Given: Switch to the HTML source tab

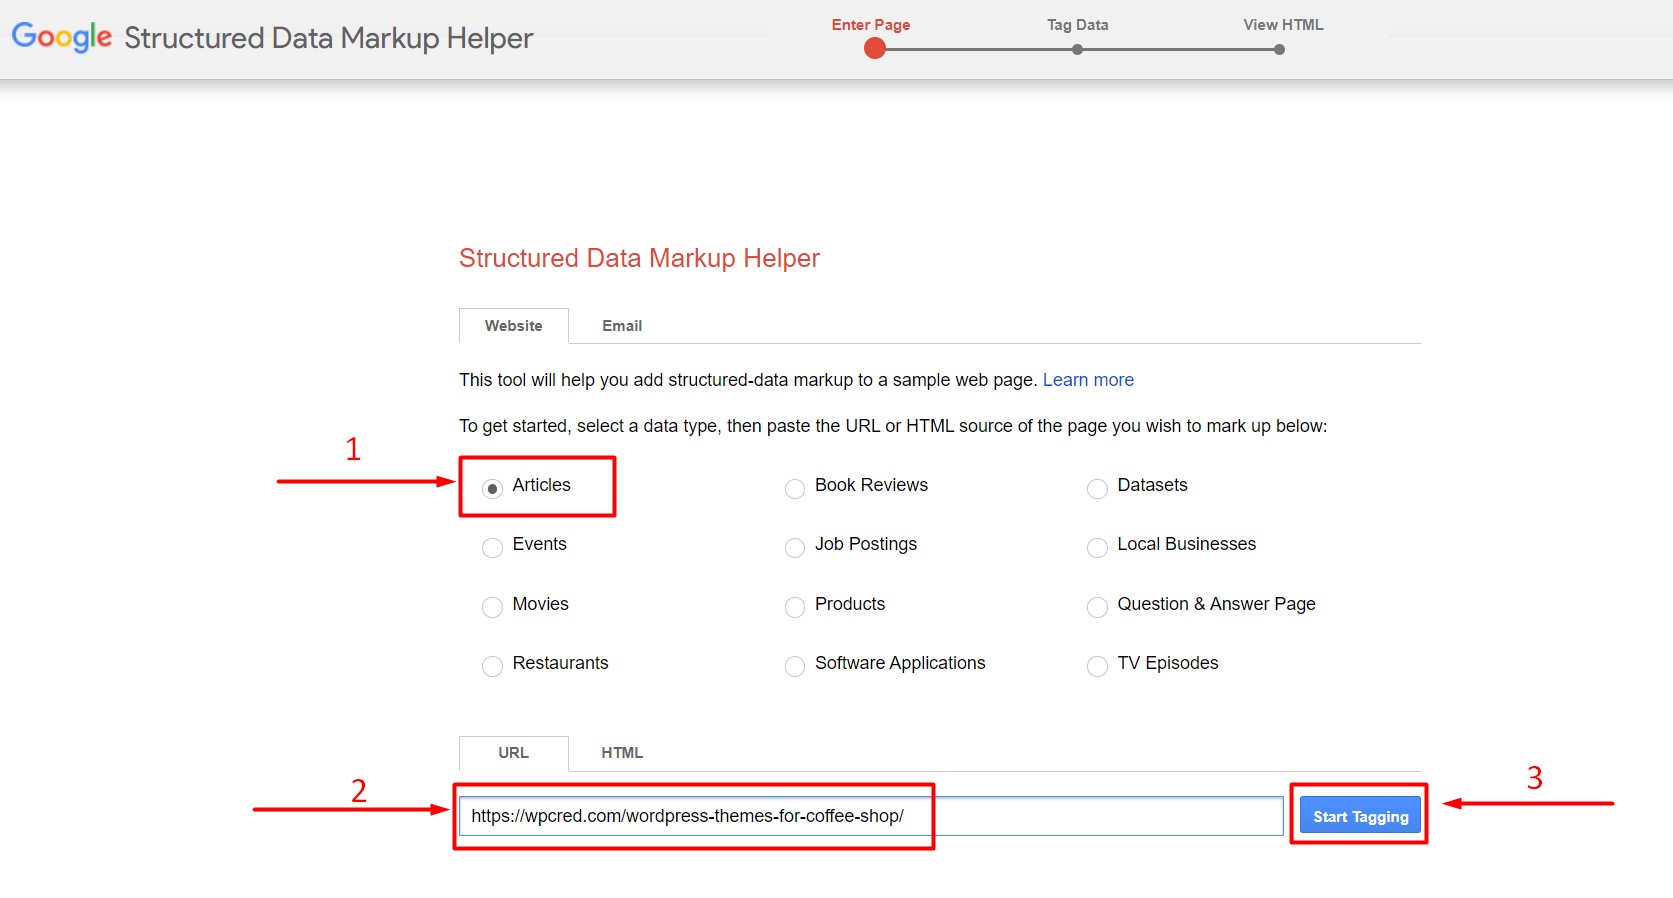Looking at the screenshot, I should pyautogui.click(x=622, y=753).
